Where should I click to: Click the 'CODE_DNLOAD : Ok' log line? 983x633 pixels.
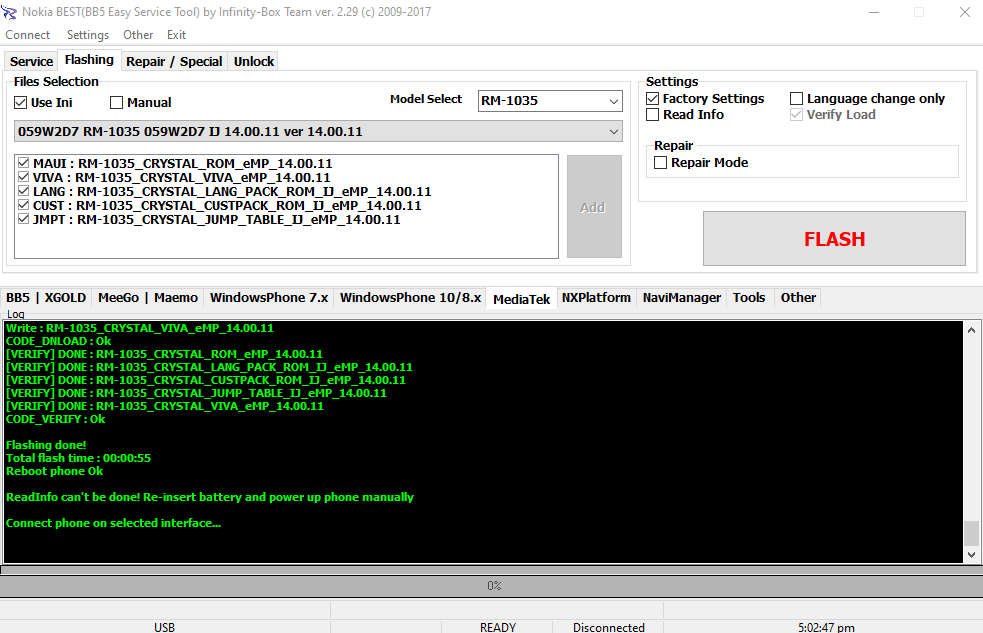[x=58, y=341]
